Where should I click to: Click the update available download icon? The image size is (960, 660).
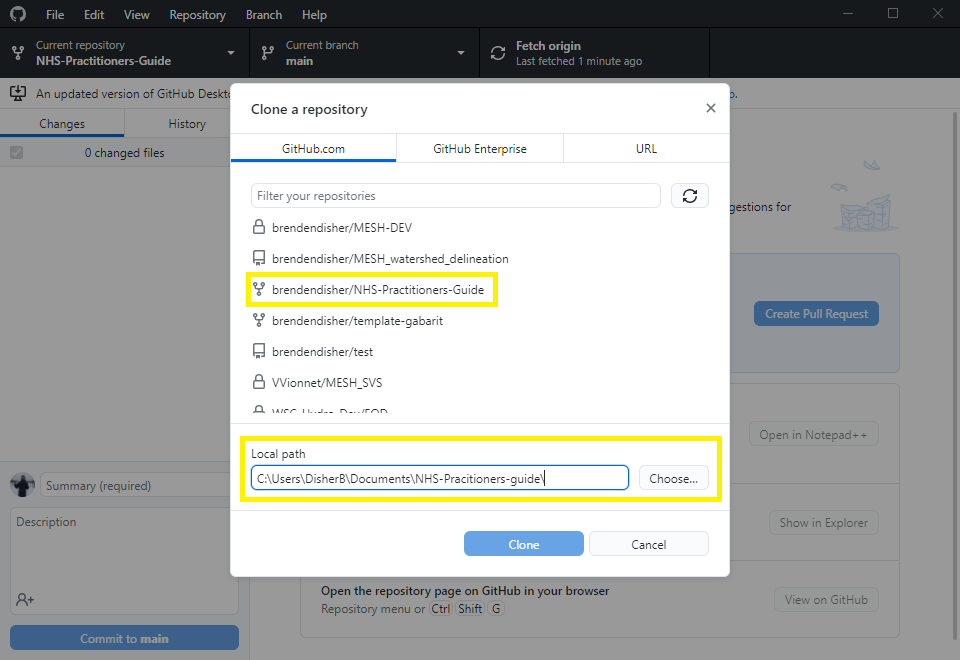pos(18,94)
